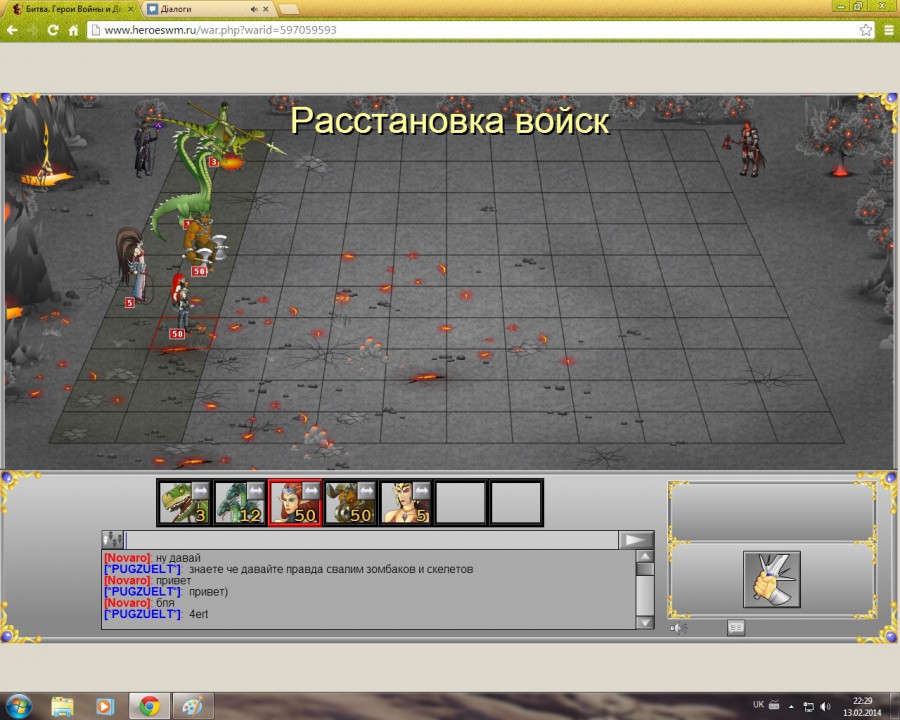Click chat scrollbar up arrow
The width and height of the screenshot is (900, 720).
645,556
